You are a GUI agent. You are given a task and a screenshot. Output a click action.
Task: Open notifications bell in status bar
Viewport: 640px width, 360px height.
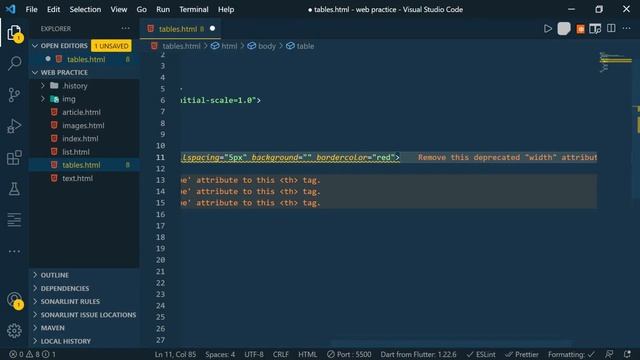[627, 354]
